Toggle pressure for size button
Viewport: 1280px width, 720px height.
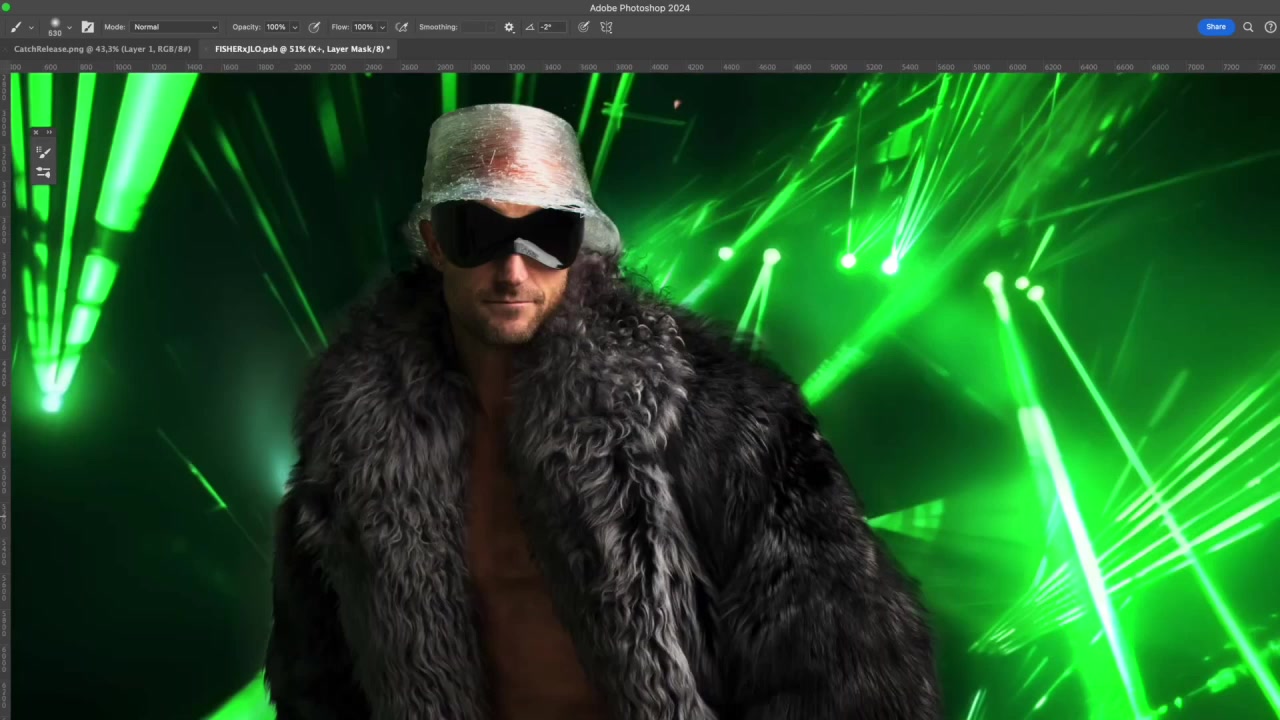click(584, 27)
